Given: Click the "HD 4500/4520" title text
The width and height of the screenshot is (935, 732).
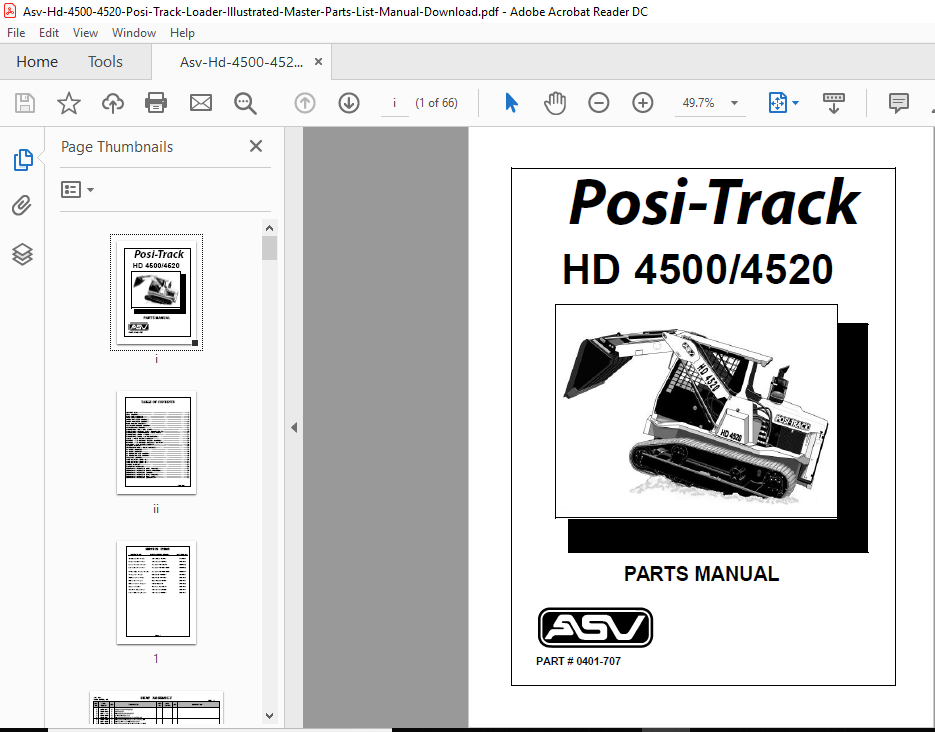Looking at the screenshot, I should [697, 269].
